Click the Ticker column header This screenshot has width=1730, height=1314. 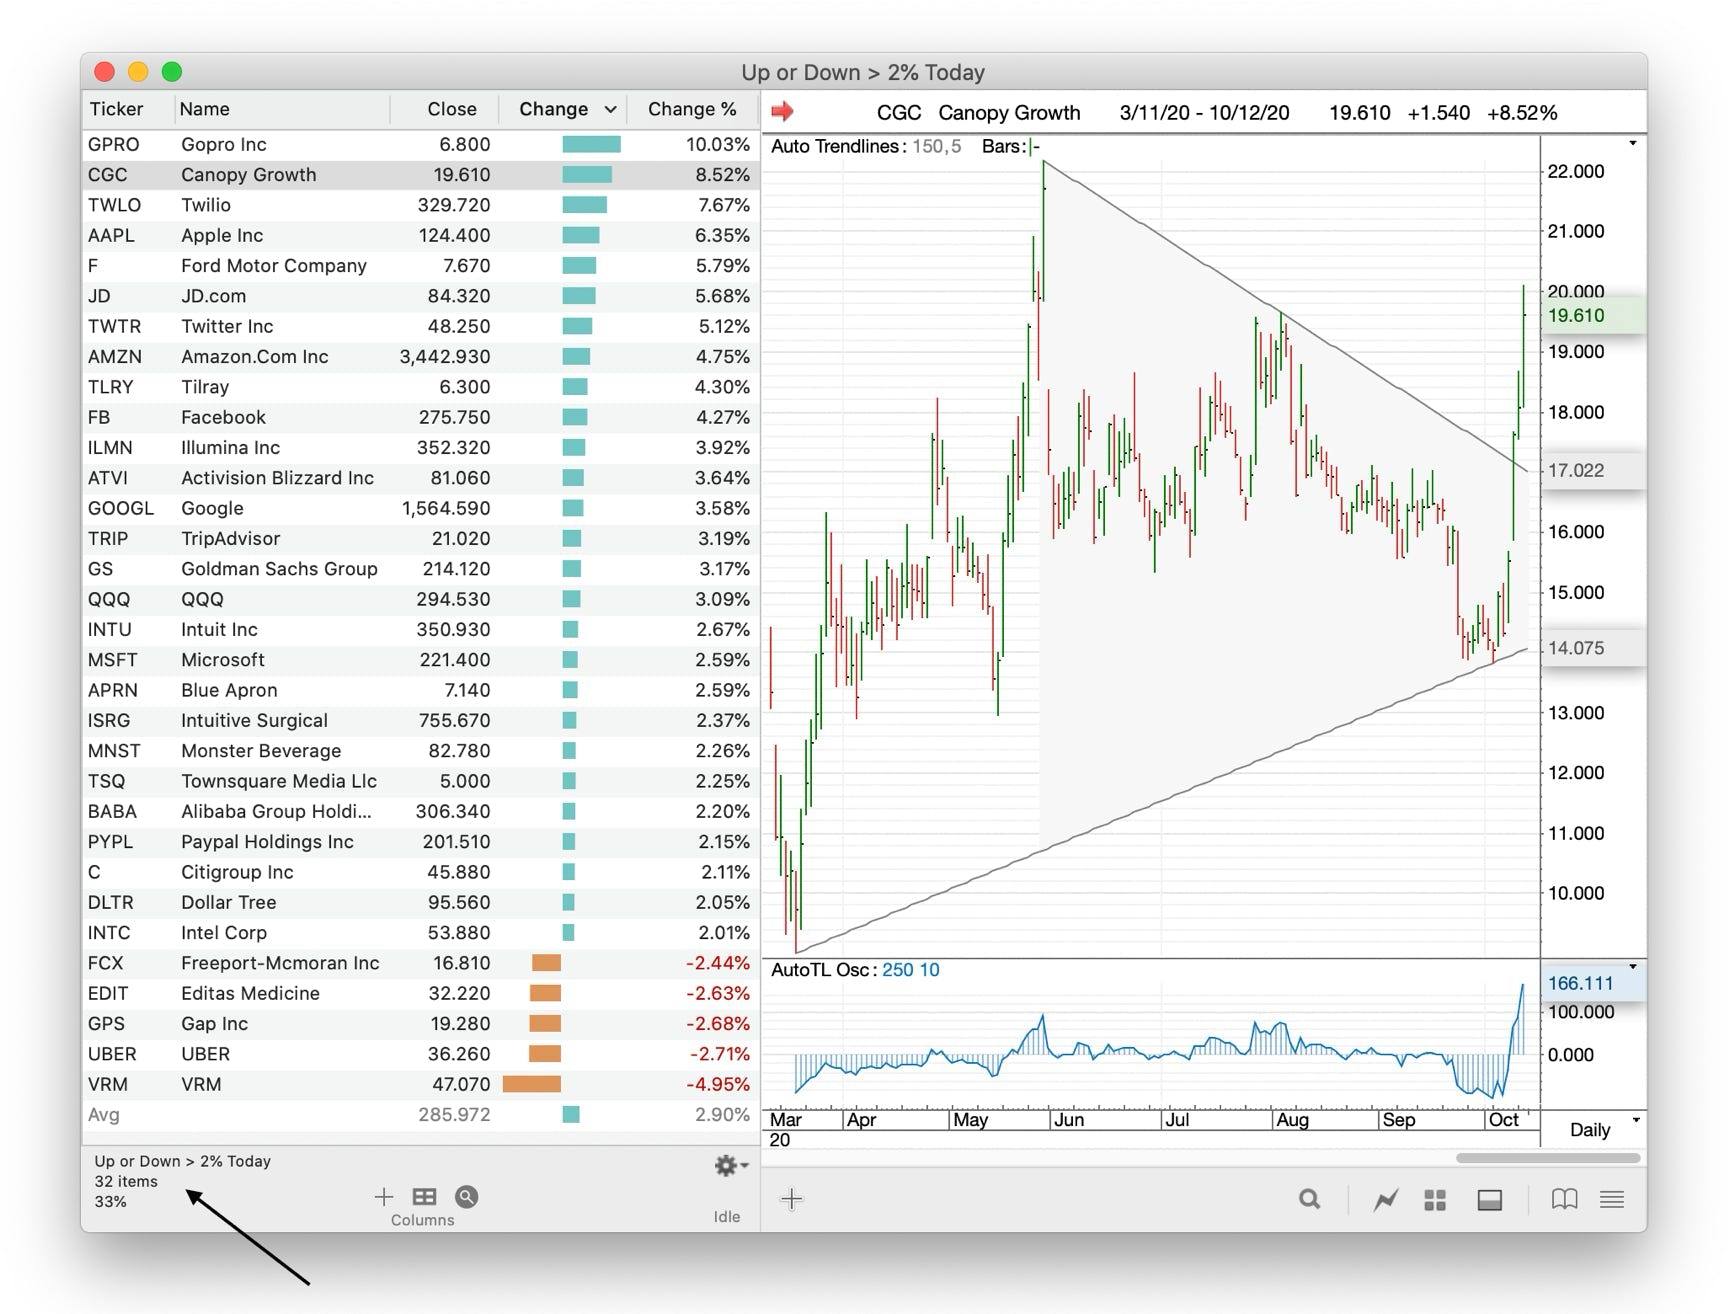[x=115, y=109]
